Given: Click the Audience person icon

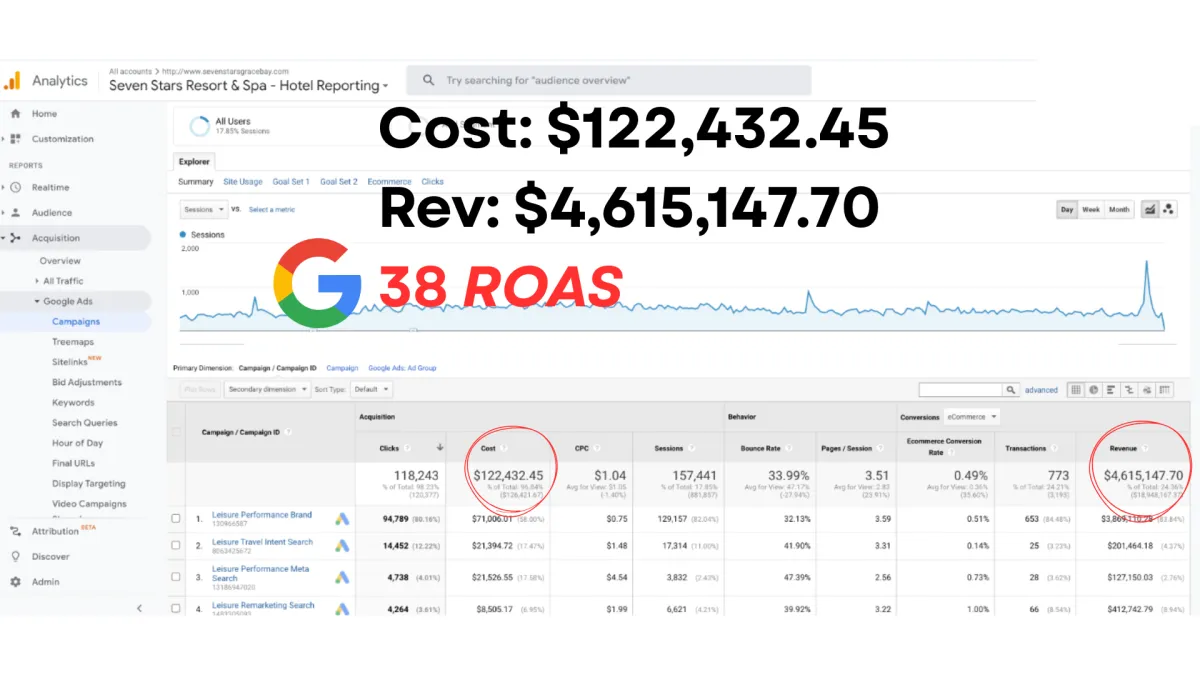Looking at the screenshot, I should [16, 212].
